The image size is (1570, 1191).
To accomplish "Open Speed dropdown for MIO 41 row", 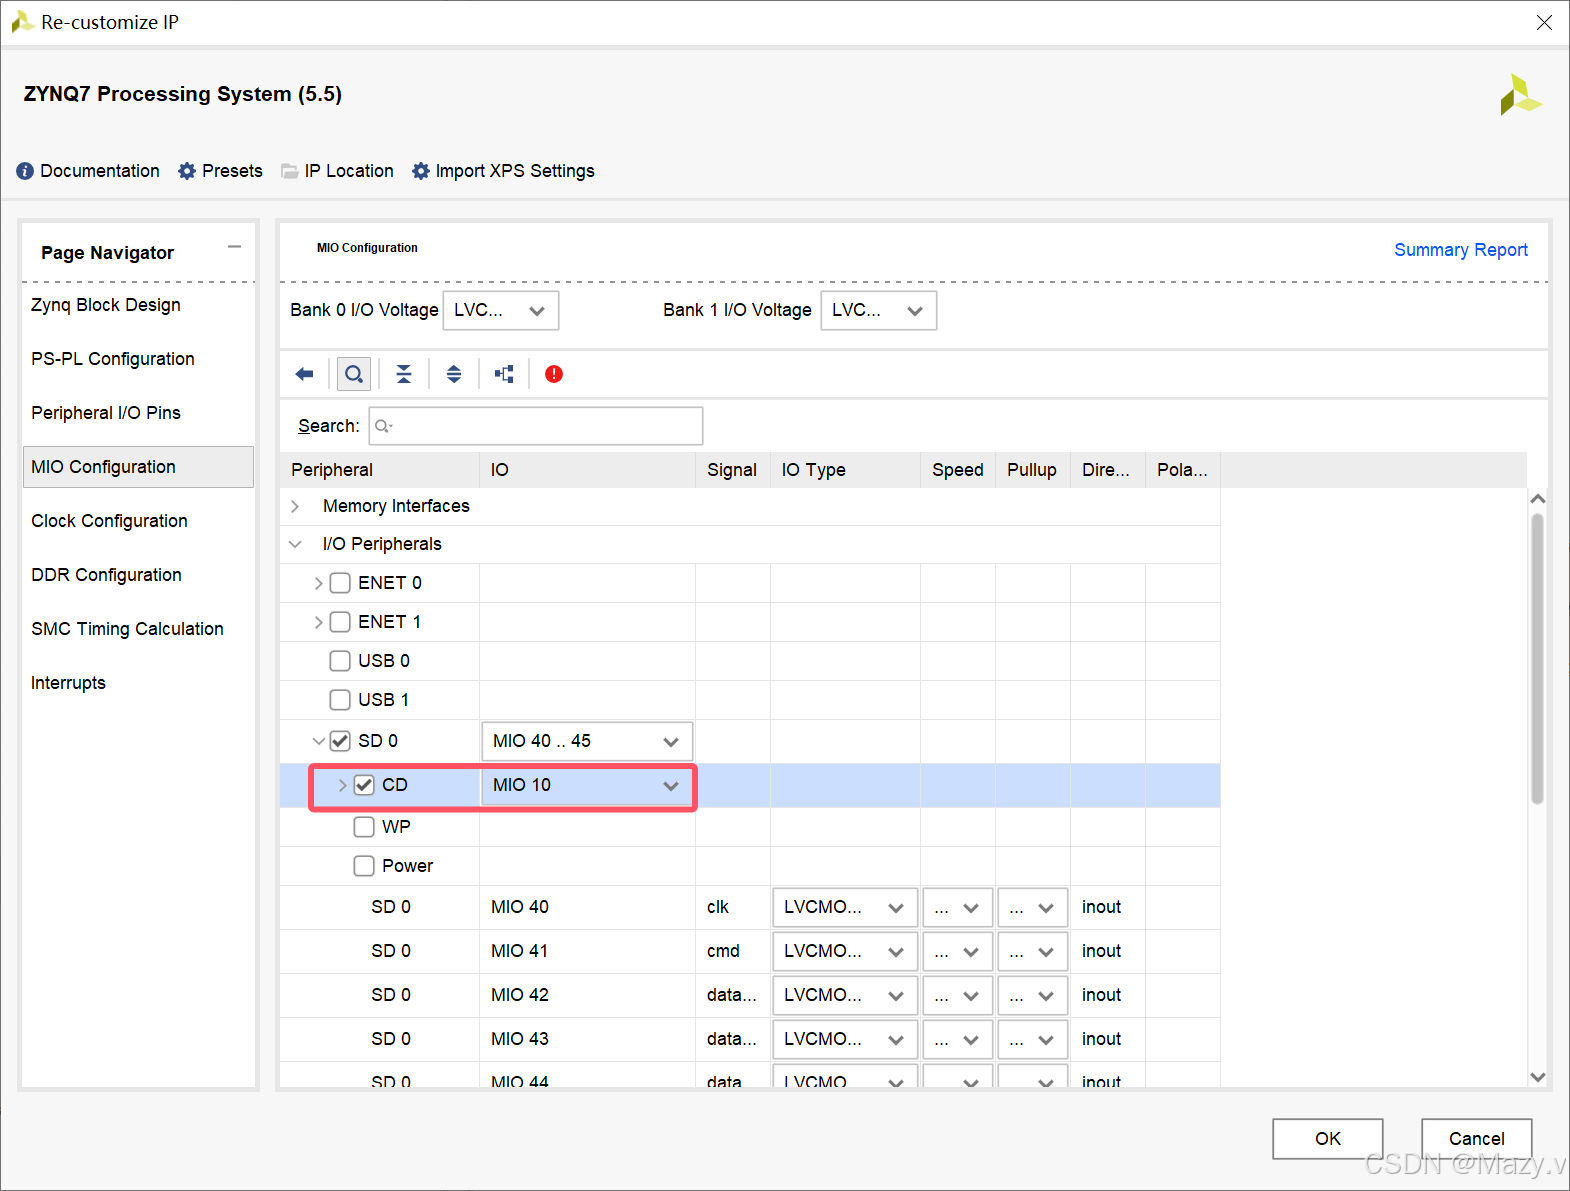I will 958,952.
